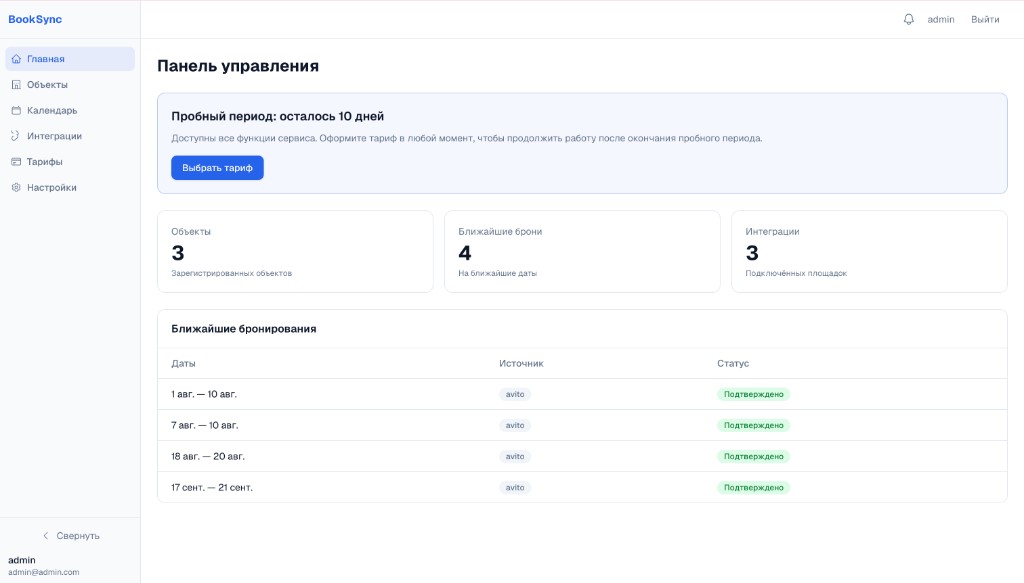Click the Панель управления page title
The image size is (1024, 583).
238,66
